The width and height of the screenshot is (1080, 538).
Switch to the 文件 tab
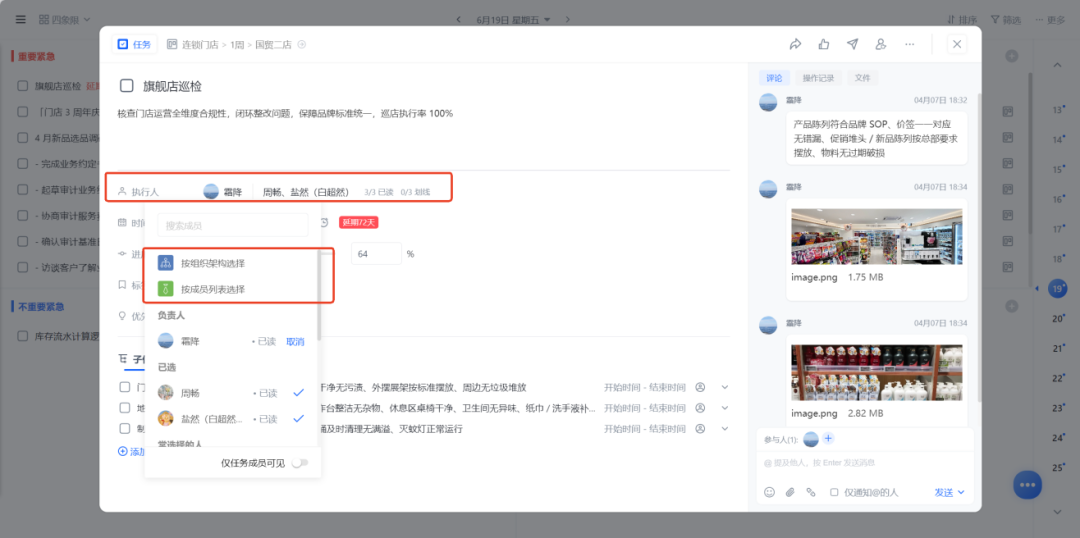click(862, 78)
